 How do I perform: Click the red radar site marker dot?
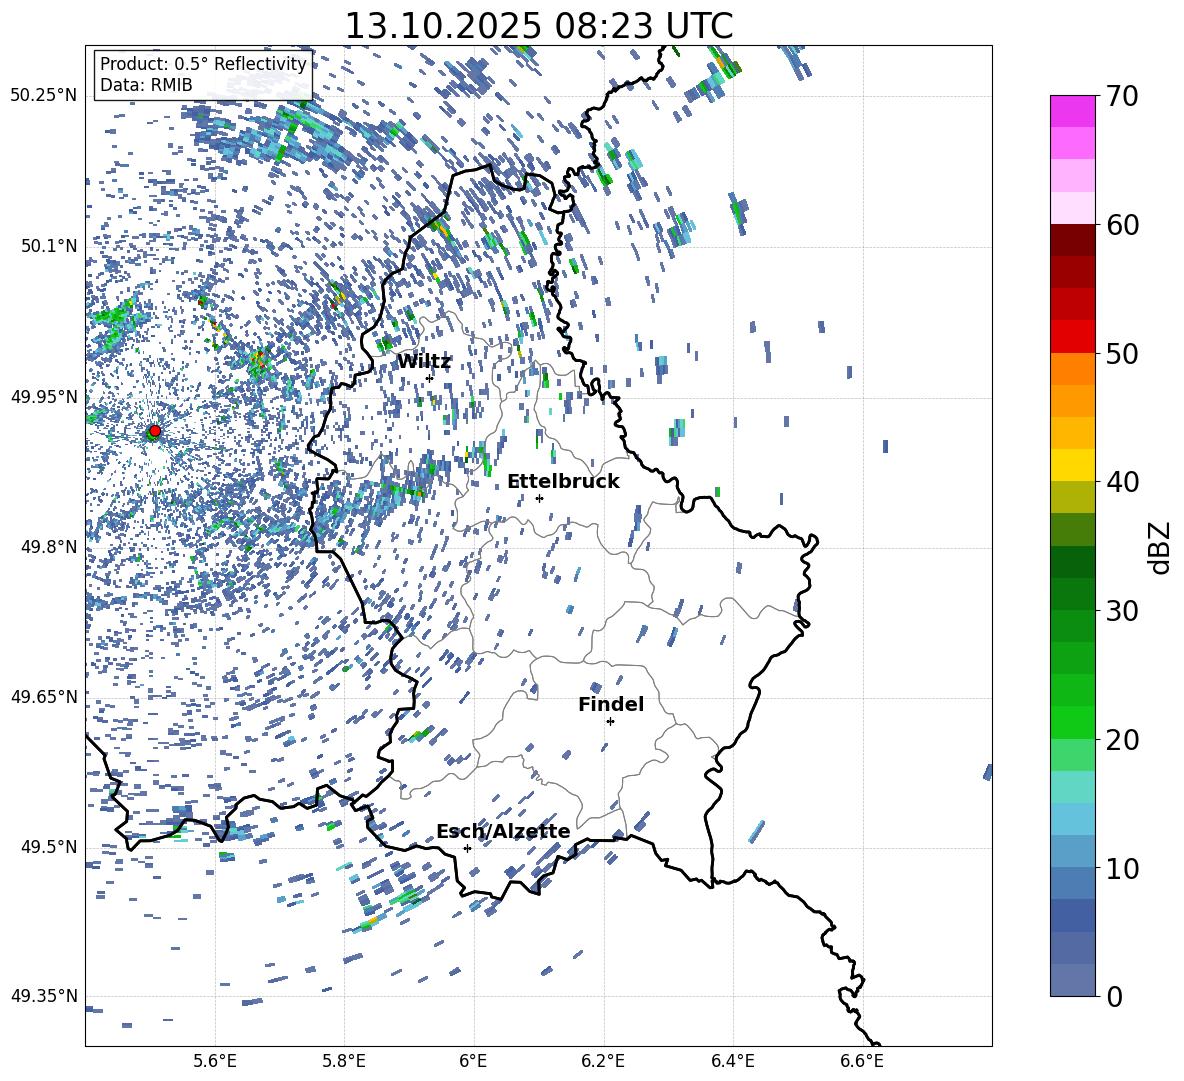click(155, 431)
